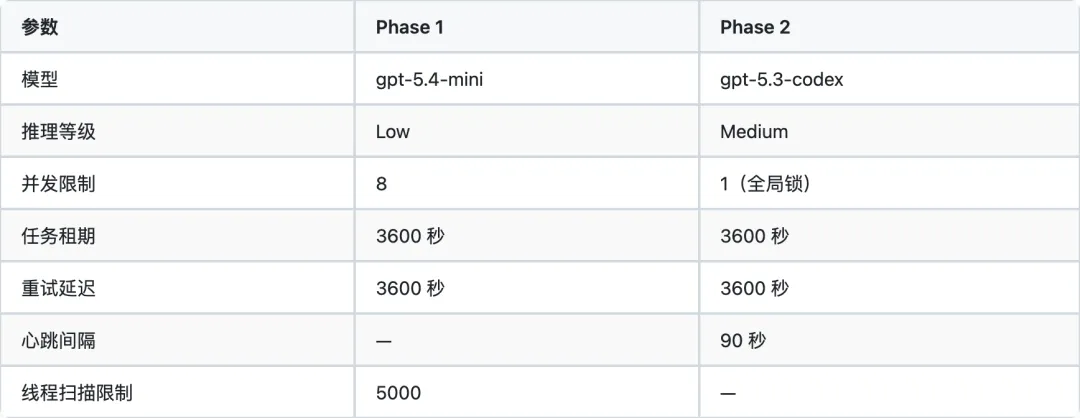The width and height of the screenshot is (1080, 418).
Task: Select Phase 1 任务租期 3600 秒 cell
Action: coord(410,236)
